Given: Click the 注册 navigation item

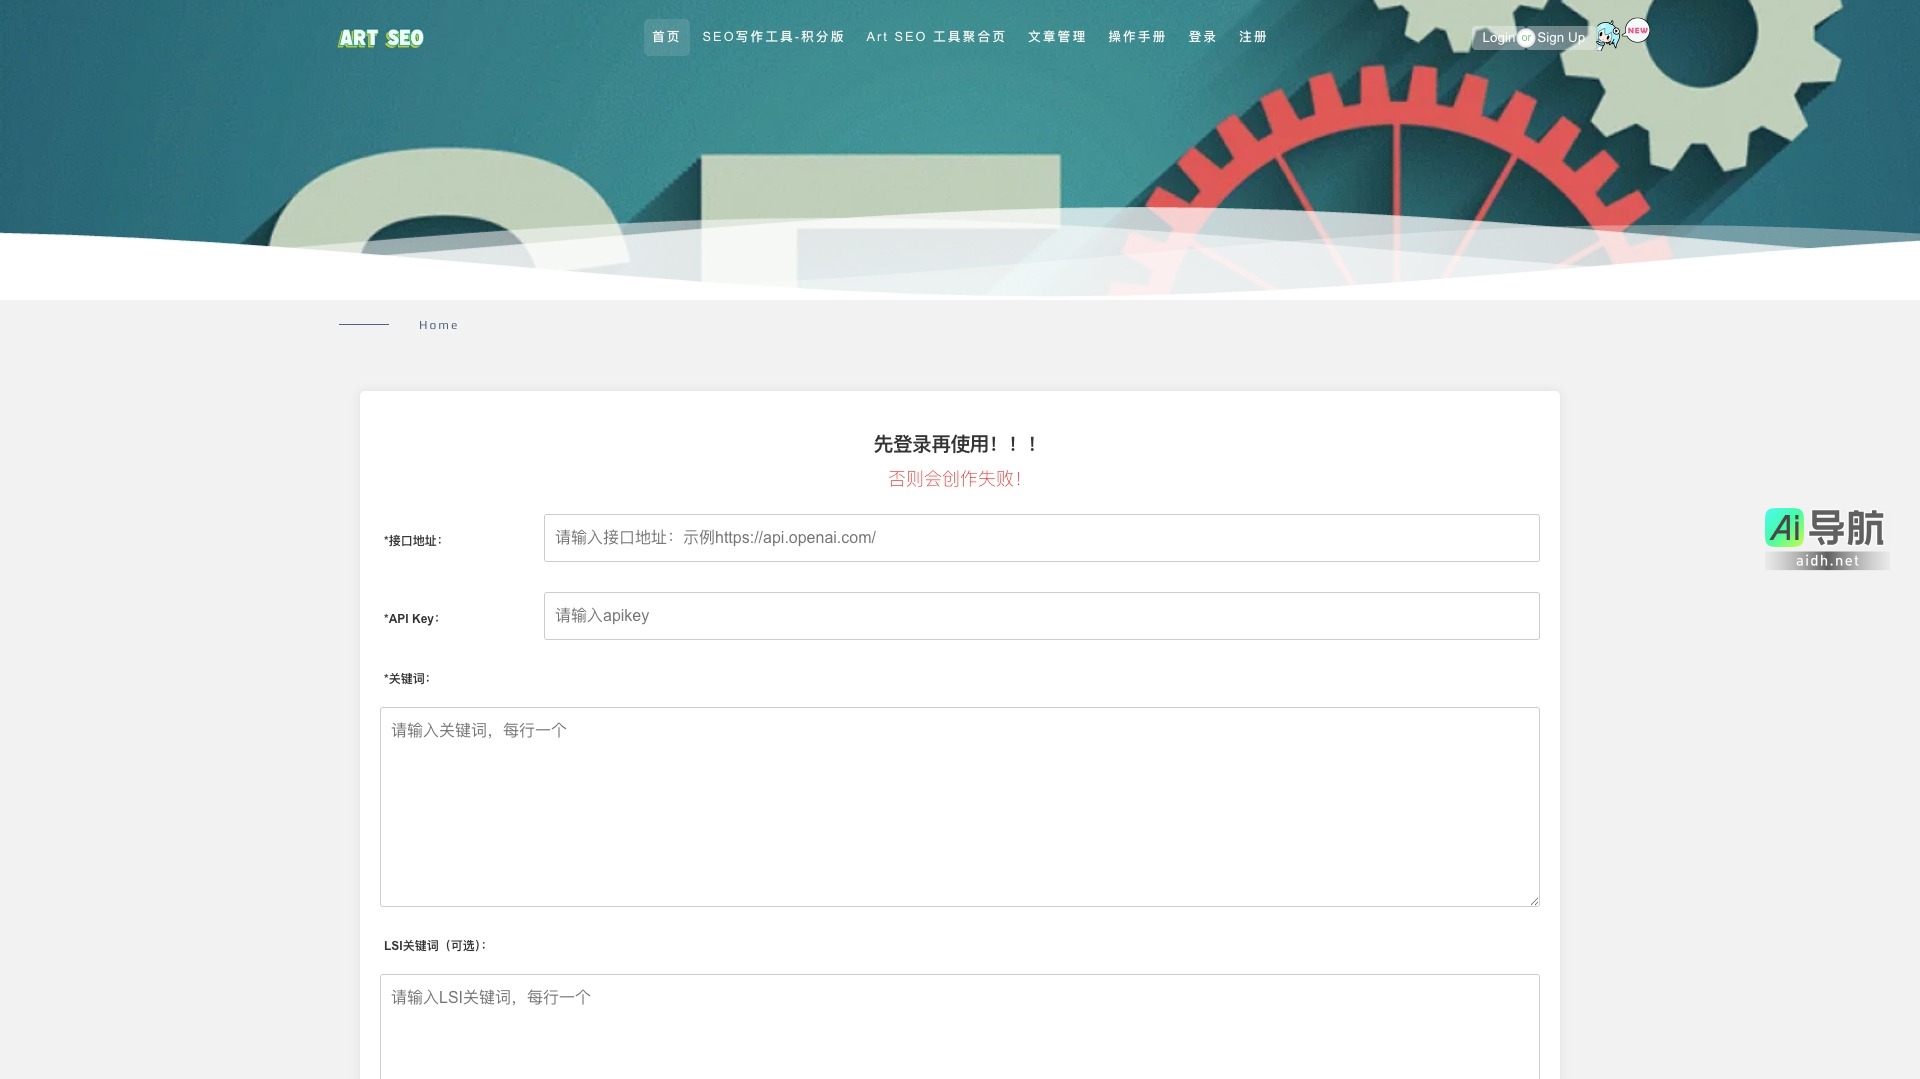Looking at the screenshot, I should [x=1252, y=36].
